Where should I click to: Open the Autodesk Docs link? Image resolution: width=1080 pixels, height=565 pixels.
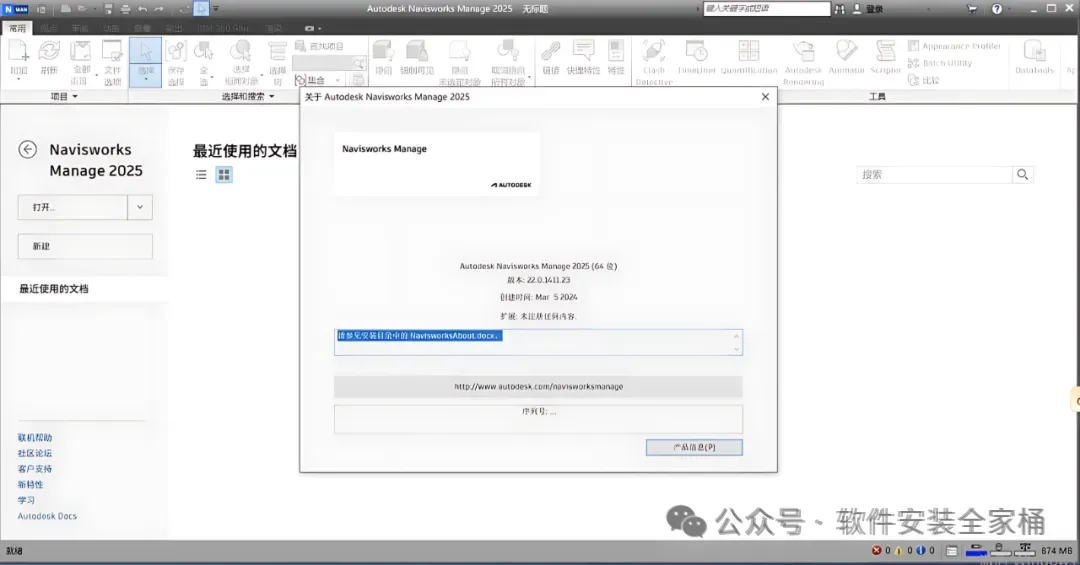(x=48, y=516)
